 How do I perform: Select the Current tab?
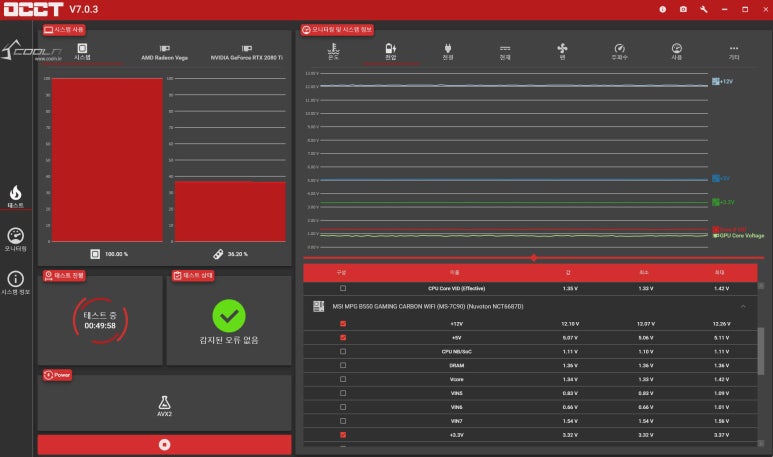[x=505, y=52]
